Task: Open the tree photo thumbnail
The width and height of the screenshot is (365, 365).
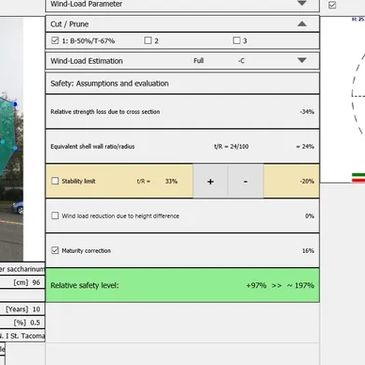Action: tap(11, 140)
